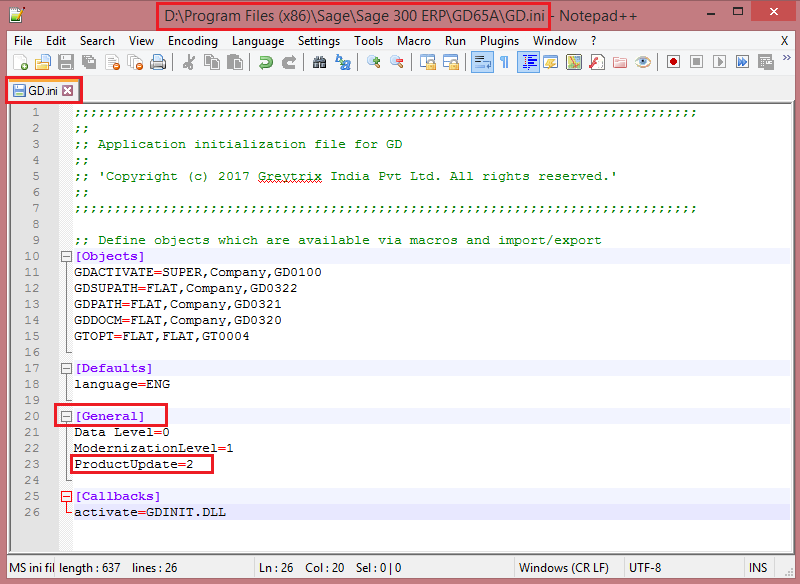Open the File menu
Image resolution: width=800 pixels, height=584 pixels.
pyautogui.click(x=23, y=41)
